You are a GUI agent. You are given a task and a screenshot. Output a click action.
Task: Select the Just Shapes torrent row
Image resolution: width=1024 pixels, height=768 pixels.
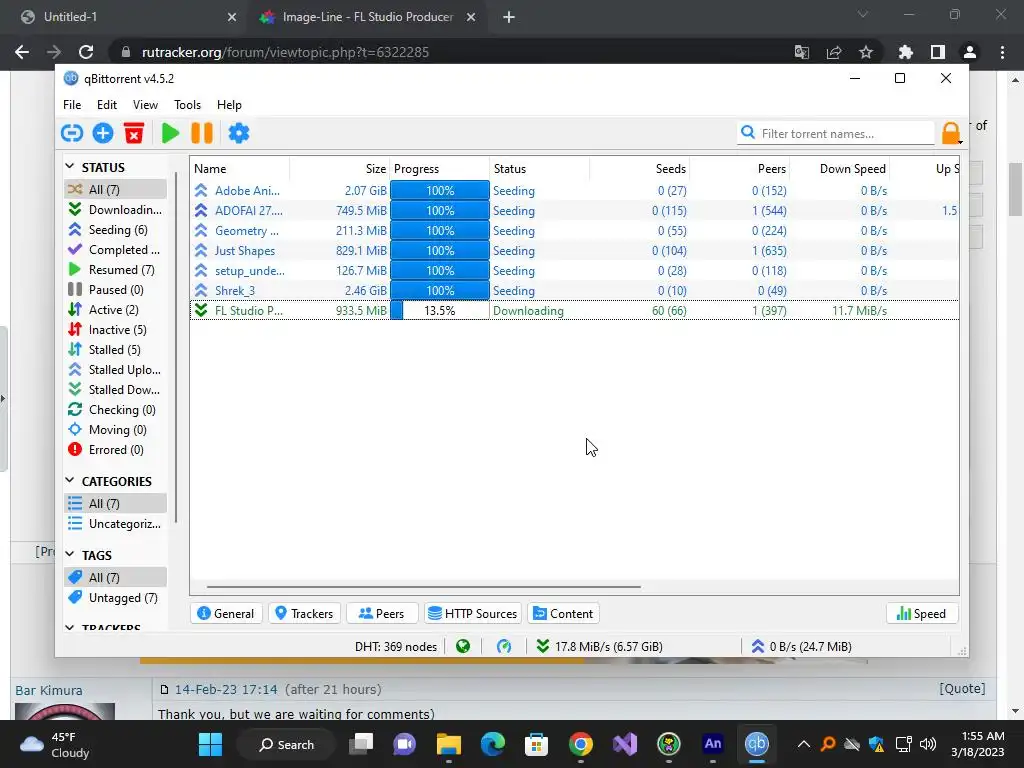pos(575,251)
